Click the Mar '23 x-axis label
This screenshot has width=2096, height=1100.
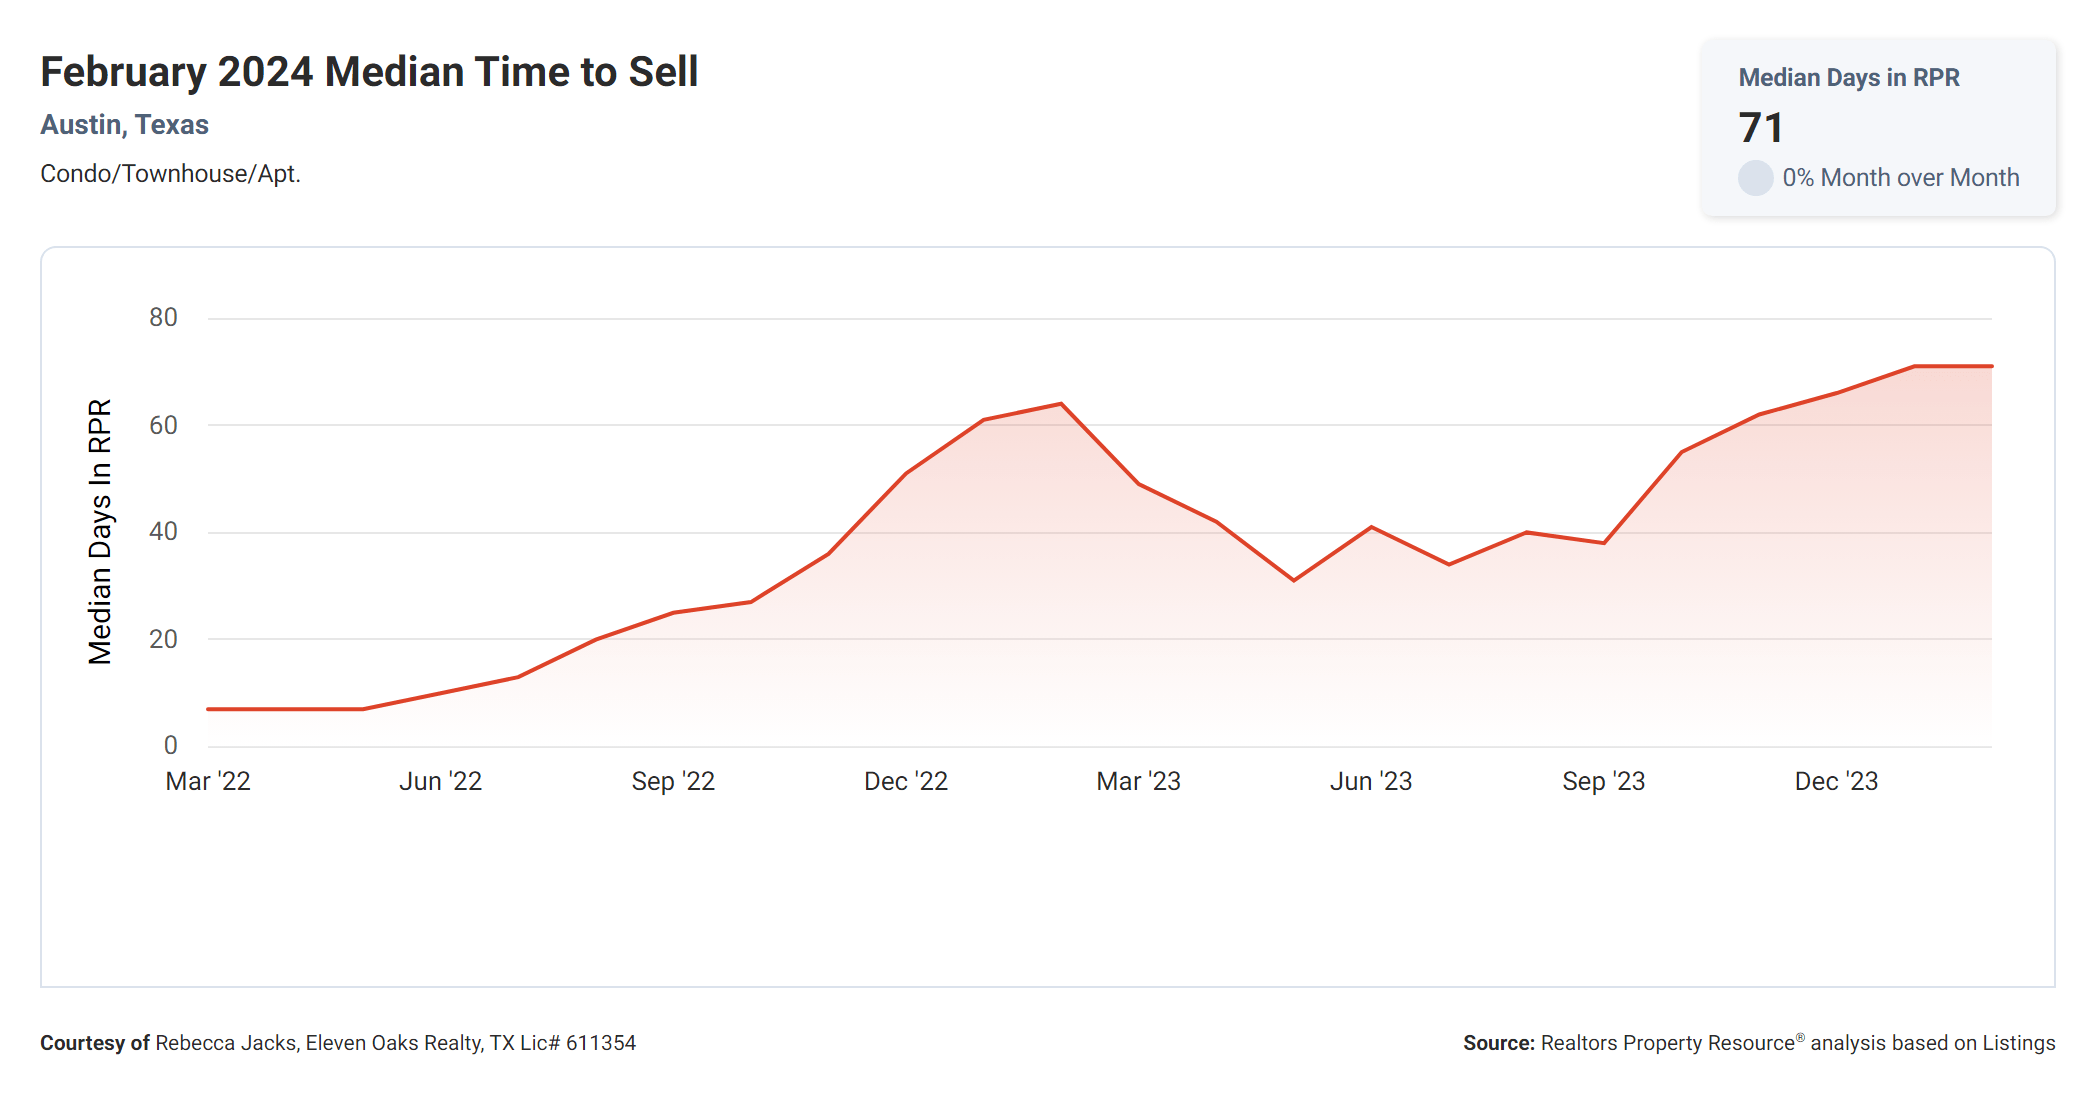click(1138, 781)
